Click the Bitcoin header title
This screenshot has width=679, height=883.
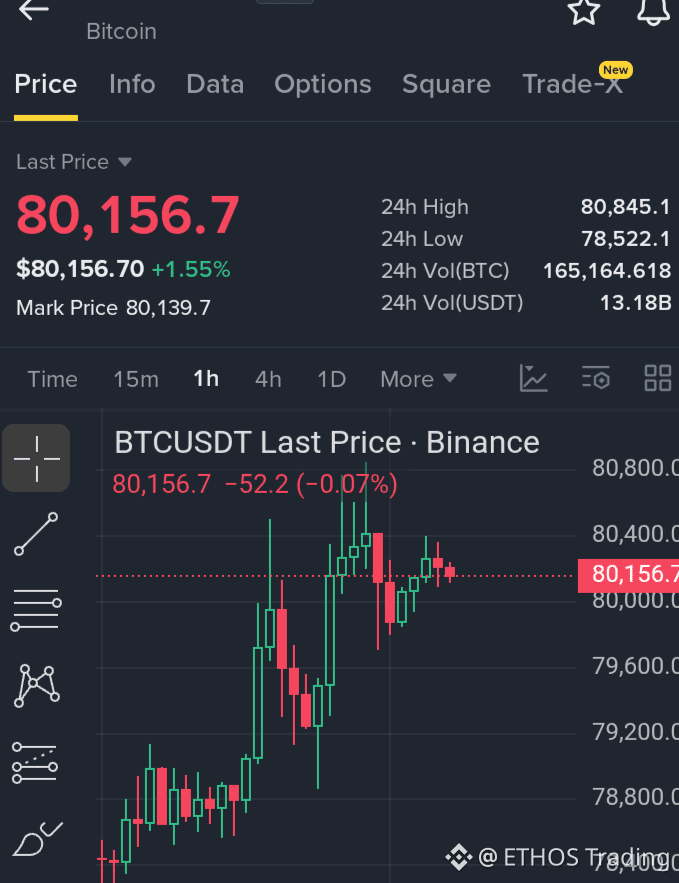[122, 32]
